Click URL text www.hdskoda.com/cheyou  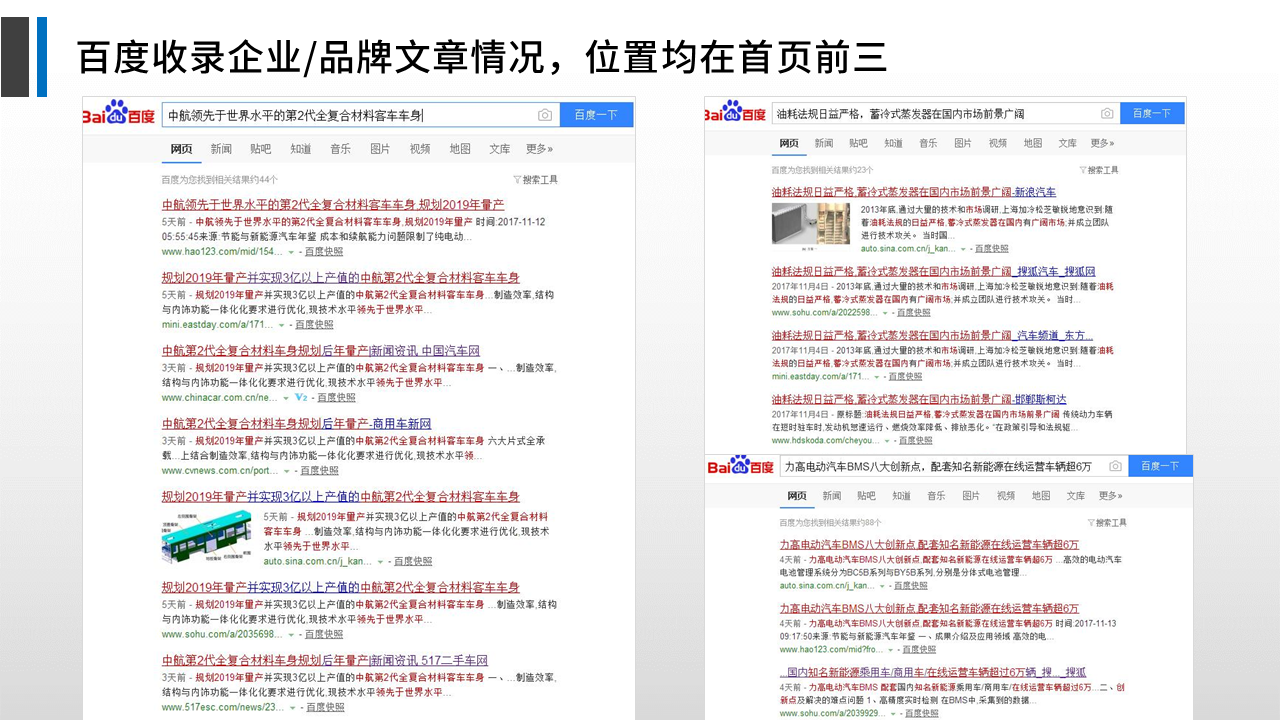click(x=824, y=440)
